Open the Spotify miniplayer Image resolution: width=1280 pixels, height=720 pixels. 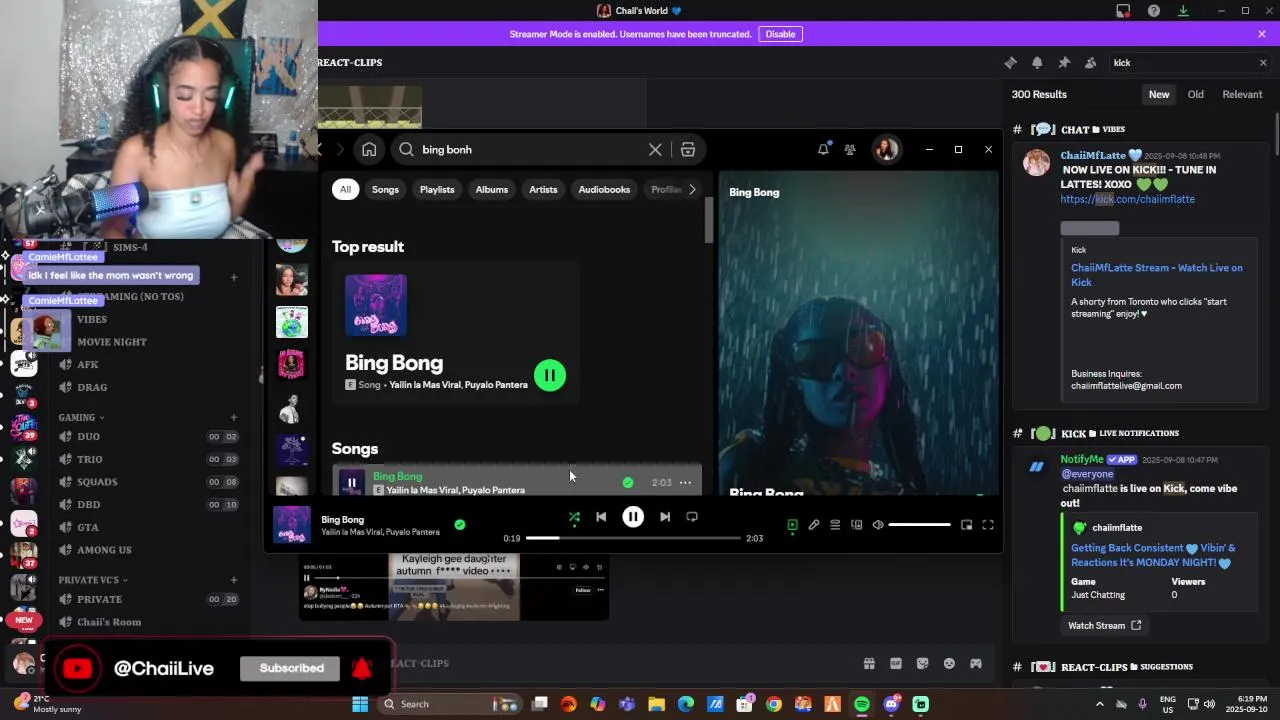pos(967,525)
